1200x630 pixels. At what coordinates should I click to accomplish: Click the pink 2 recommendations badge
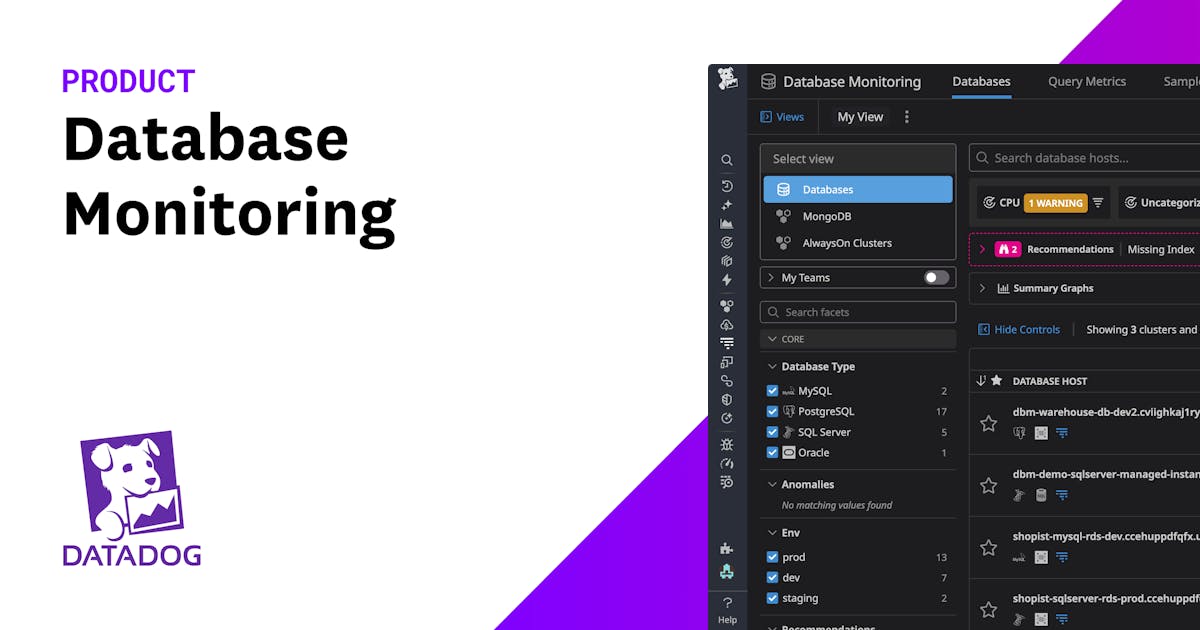tap(1007, 249)
